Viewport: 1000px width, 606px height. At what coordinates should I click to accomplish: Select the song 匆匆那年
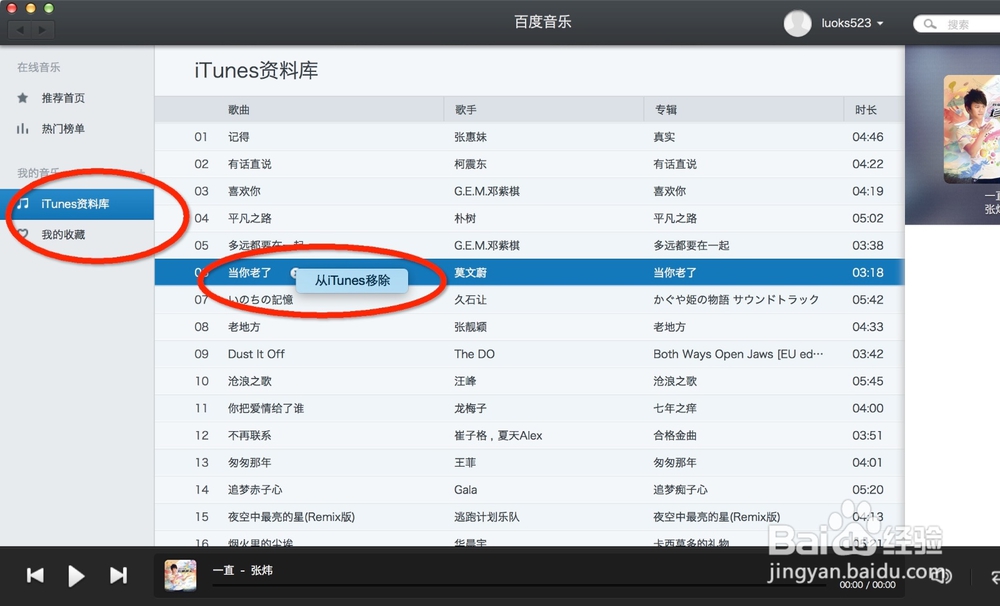point(249,462)
